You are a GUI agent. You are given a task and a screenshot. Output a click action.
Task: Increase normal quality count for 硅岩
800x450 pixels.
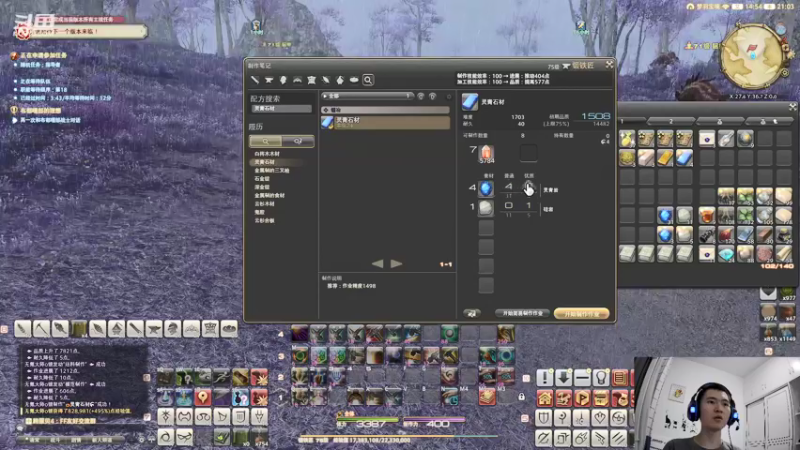coord(509,206)
